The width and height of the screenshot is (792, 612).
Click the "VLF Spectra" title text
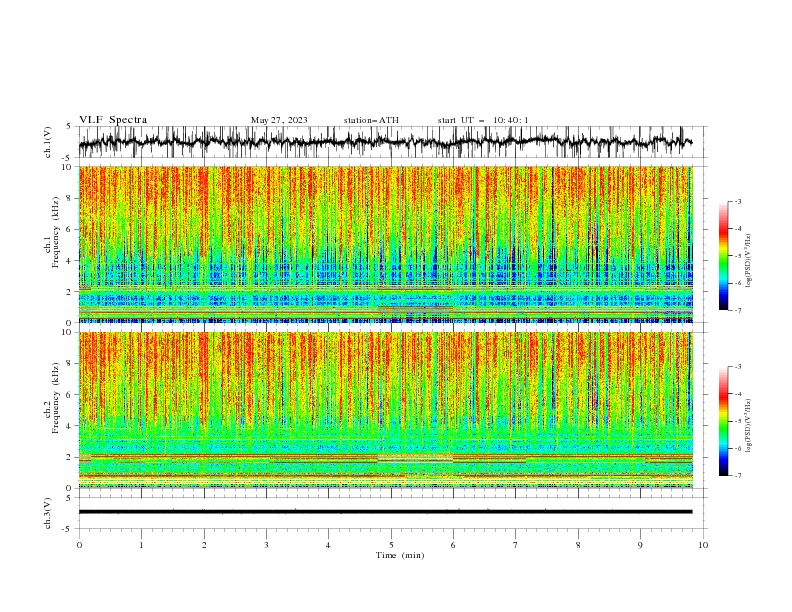113,120
